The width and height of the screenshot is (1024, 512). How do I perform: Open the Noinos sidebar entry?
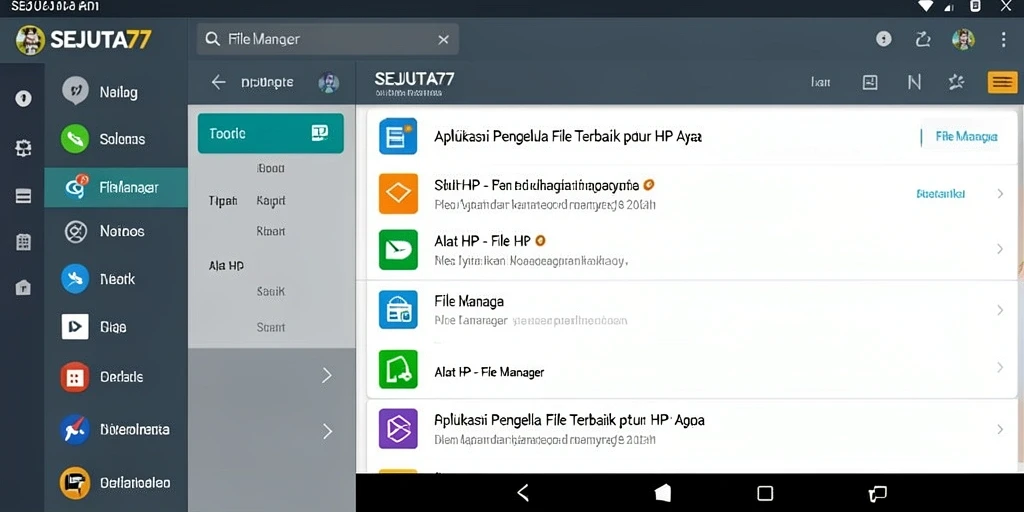(116, 231)
